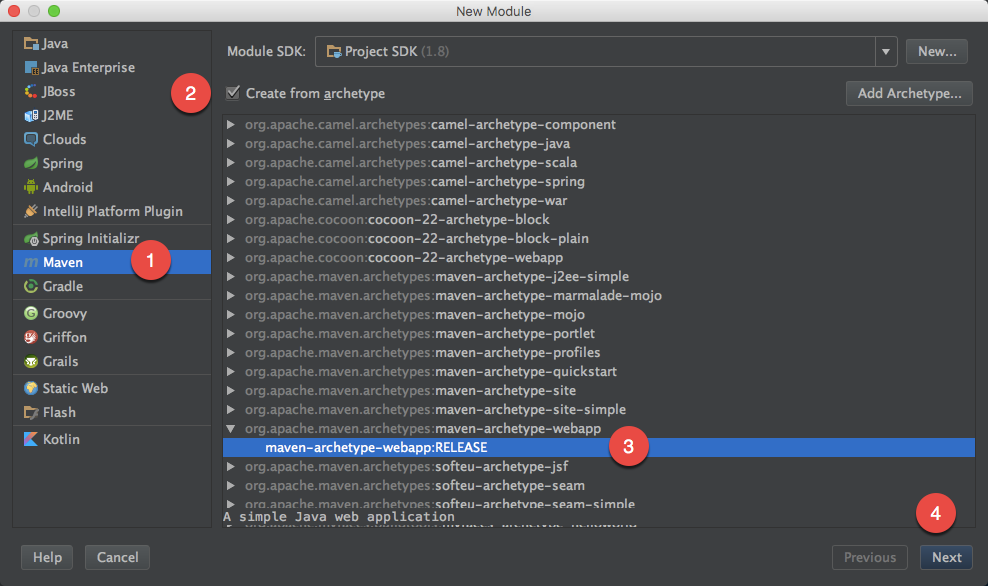The image size is (988, 586).
Task: Expand the camel-archetype-component node
Action: (231, 125)
